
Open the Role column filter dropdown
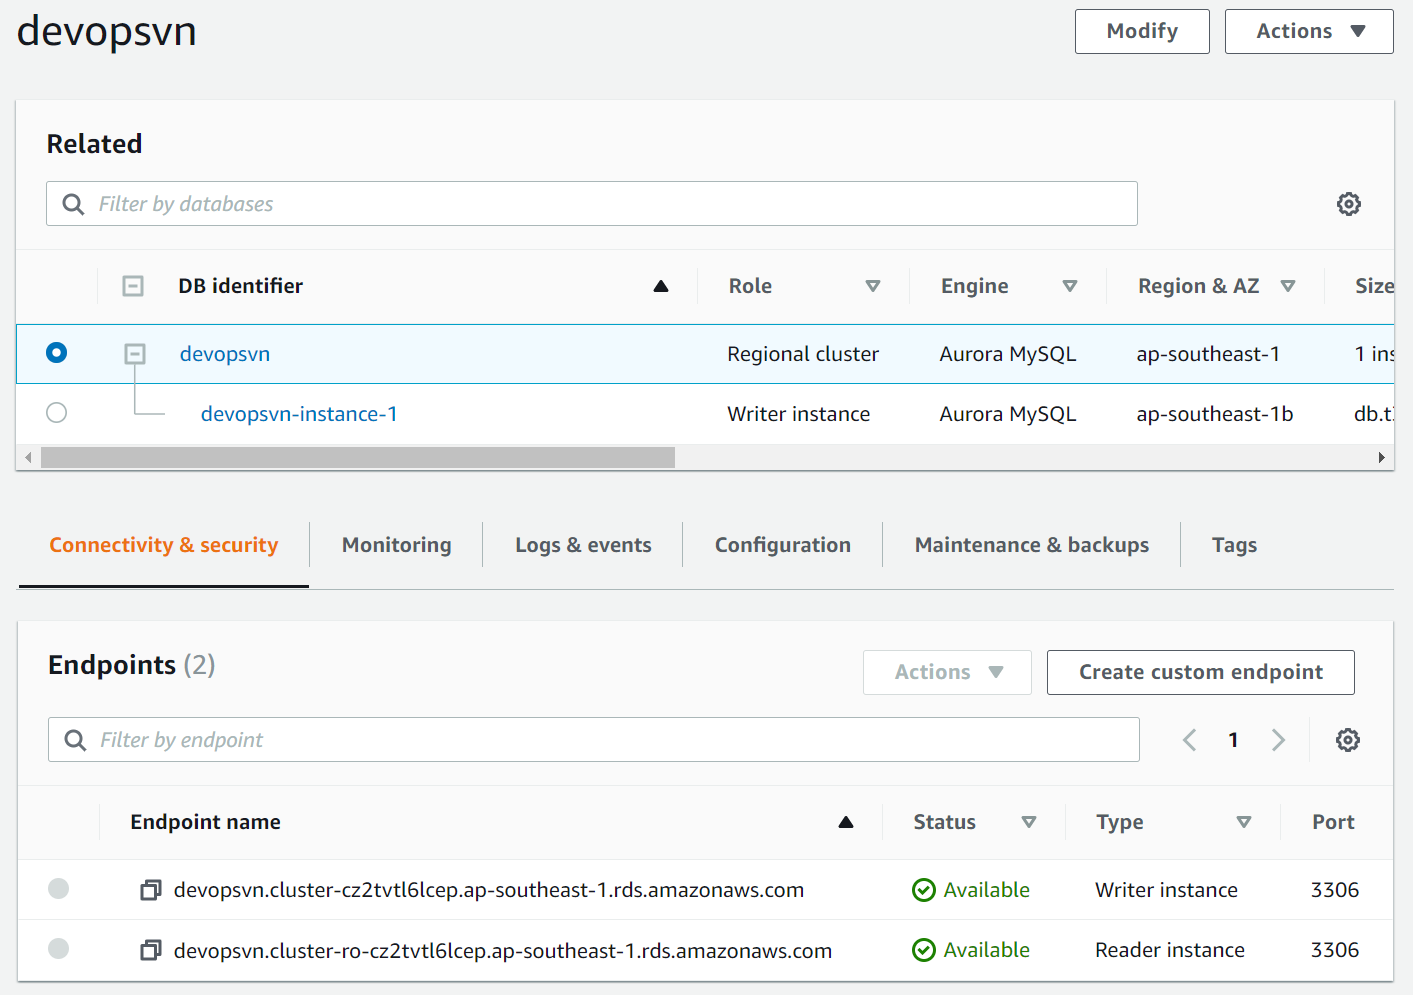click(872, 286)
